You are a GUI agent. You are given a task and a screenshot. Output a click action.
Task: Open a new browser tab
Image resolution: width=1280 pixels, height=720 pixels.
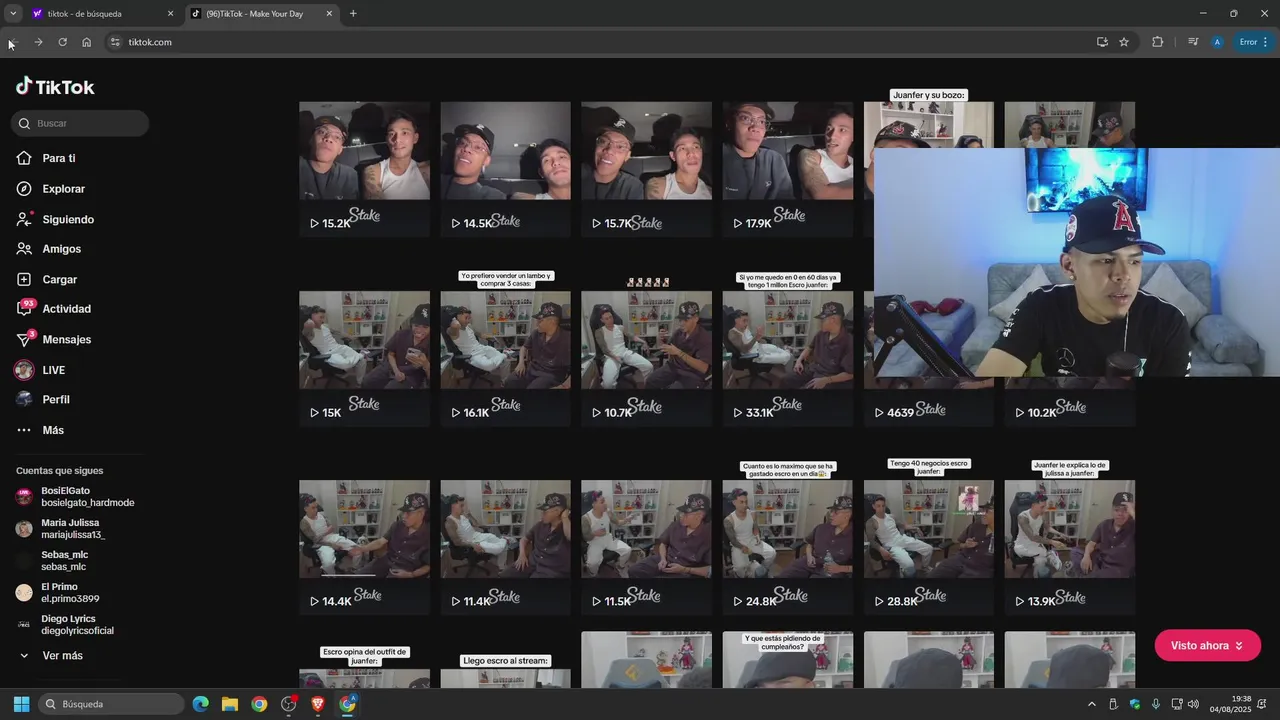353,14
